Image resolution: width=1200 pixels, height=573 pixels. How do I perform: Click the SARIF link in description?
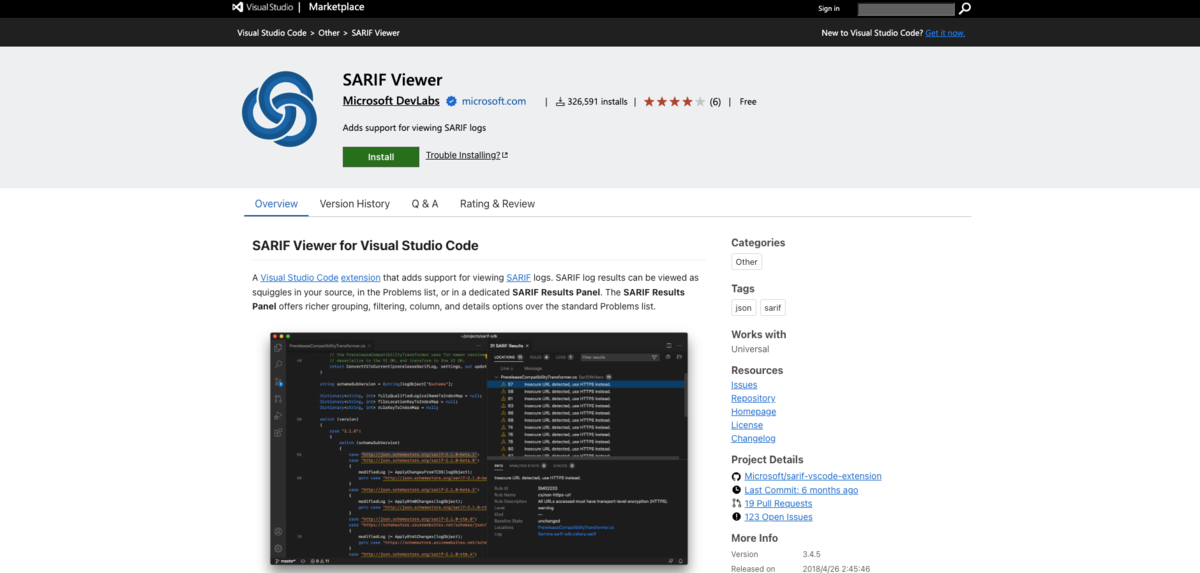click(x=518, y=277)
